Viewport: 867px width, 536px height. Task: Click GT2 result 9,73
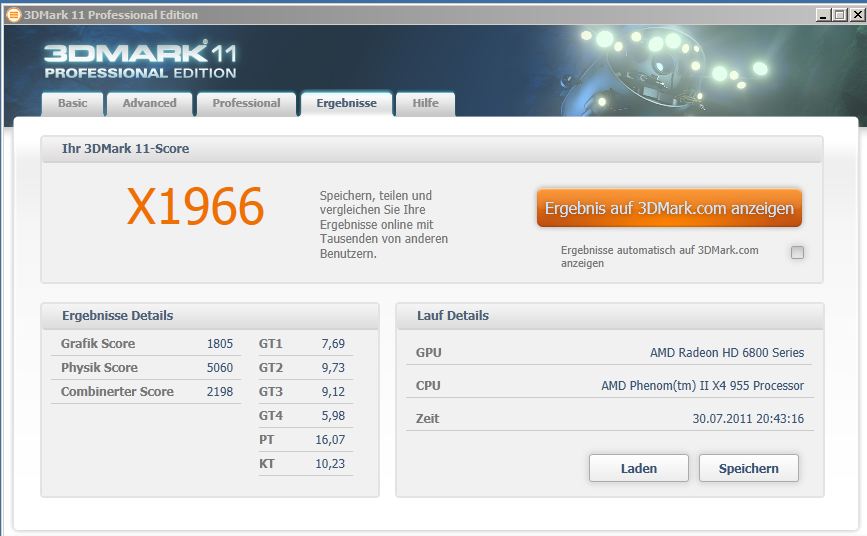point(333,367)
